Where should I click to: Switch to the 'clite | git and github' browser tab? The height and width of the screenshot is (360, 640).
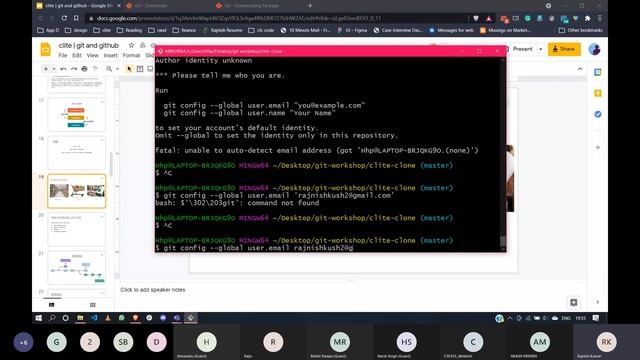pyautogui.click(x=78, y=6)
